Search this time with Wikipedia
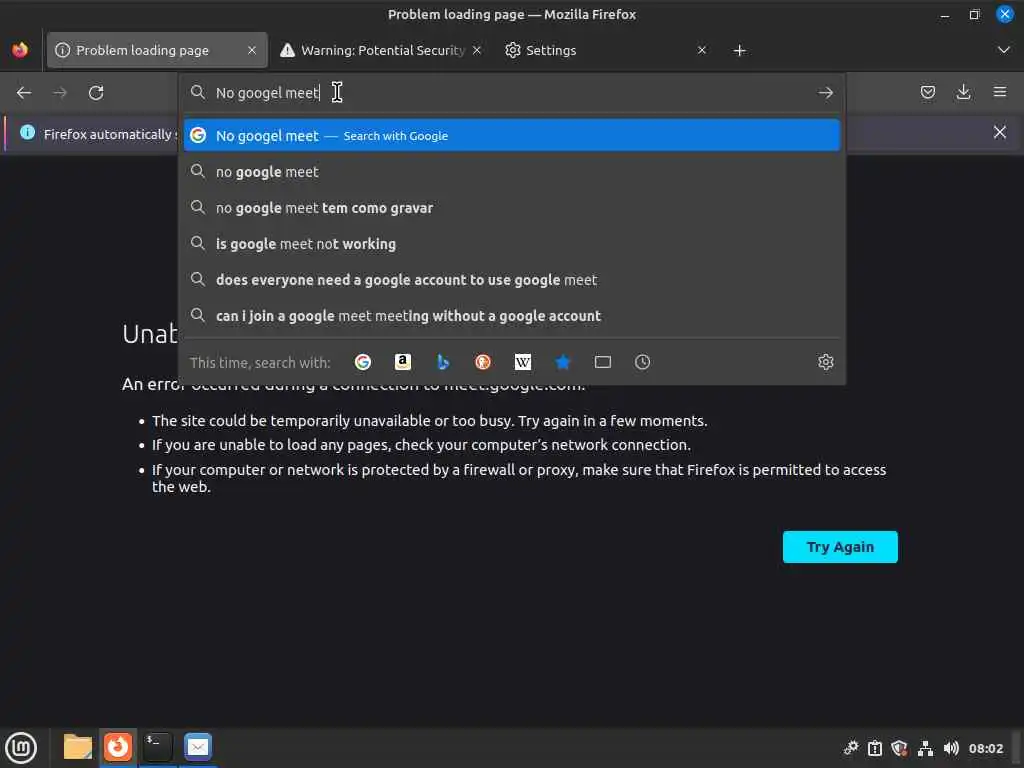 click(x=523, y=362)
